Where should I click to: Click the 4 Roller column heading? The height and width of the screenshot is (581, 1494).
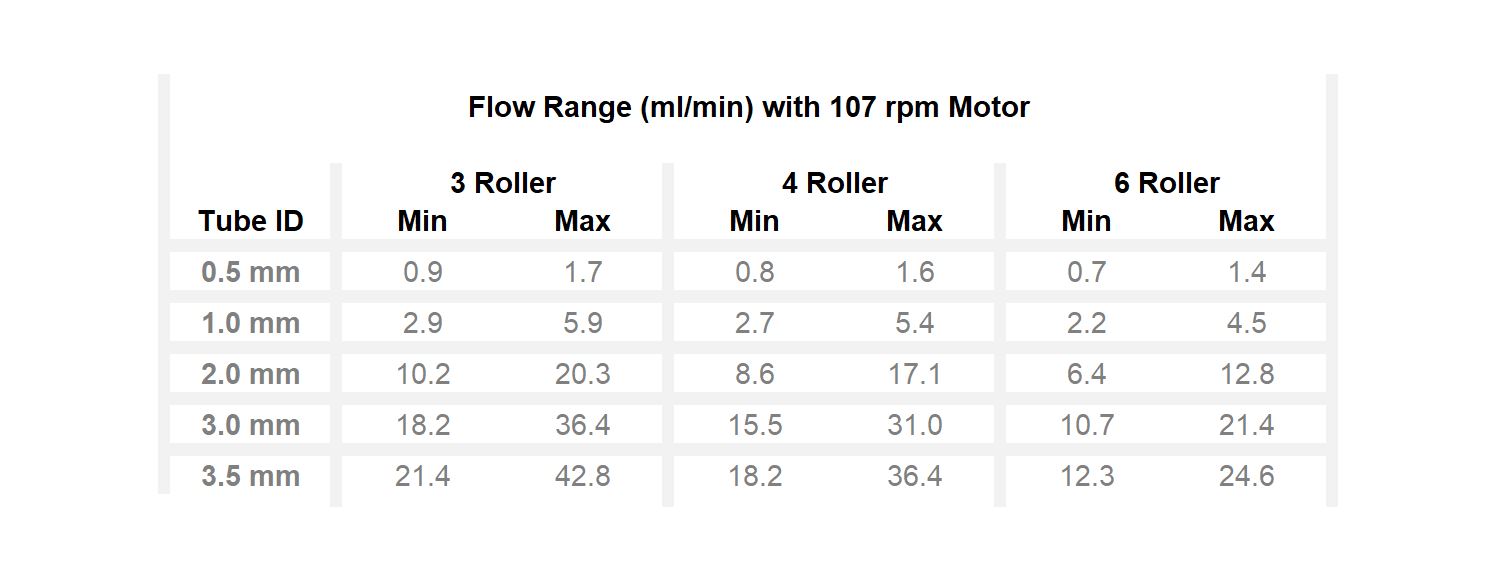tap(834, 183)
